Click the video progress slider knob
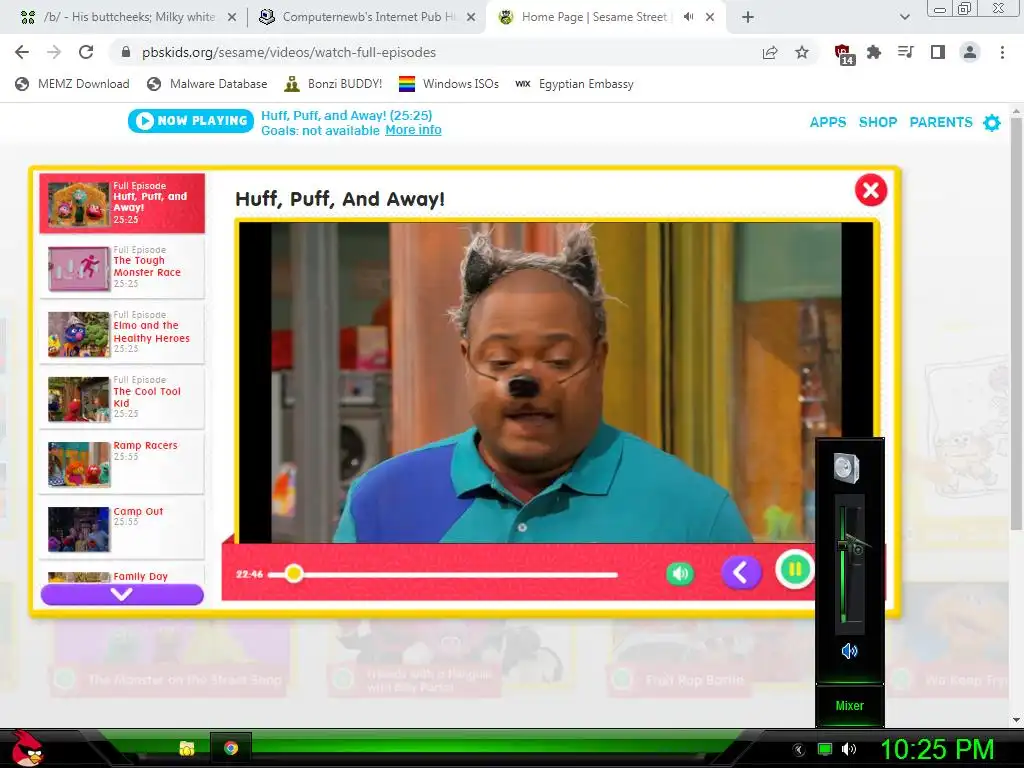The height and width of the screenshot is (768, 1024). (294, 573)
